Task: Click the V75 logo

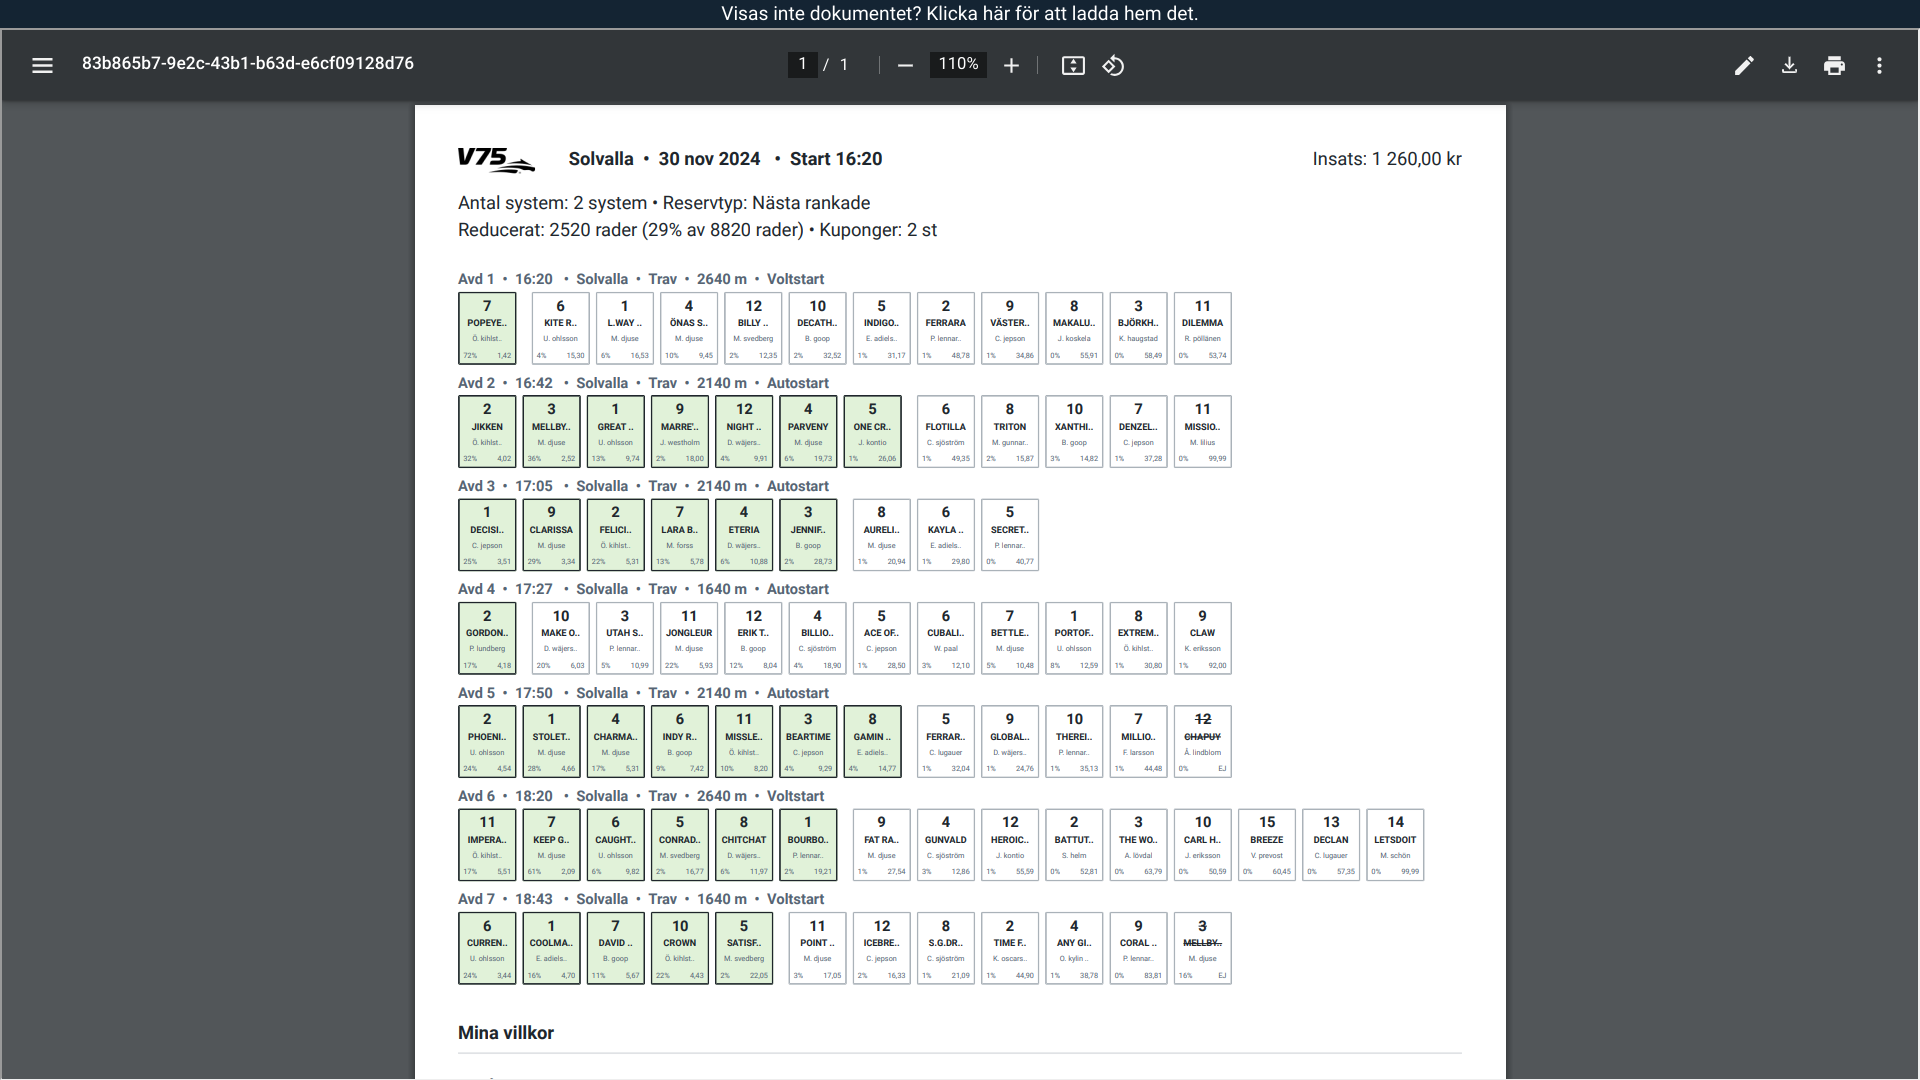Action: pos(495,159)
